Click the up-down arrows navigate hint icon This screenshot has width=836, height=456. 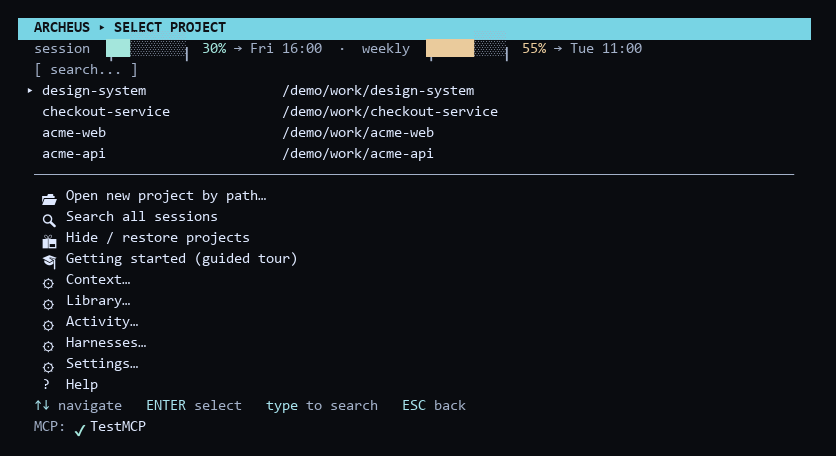click(42, 405)
